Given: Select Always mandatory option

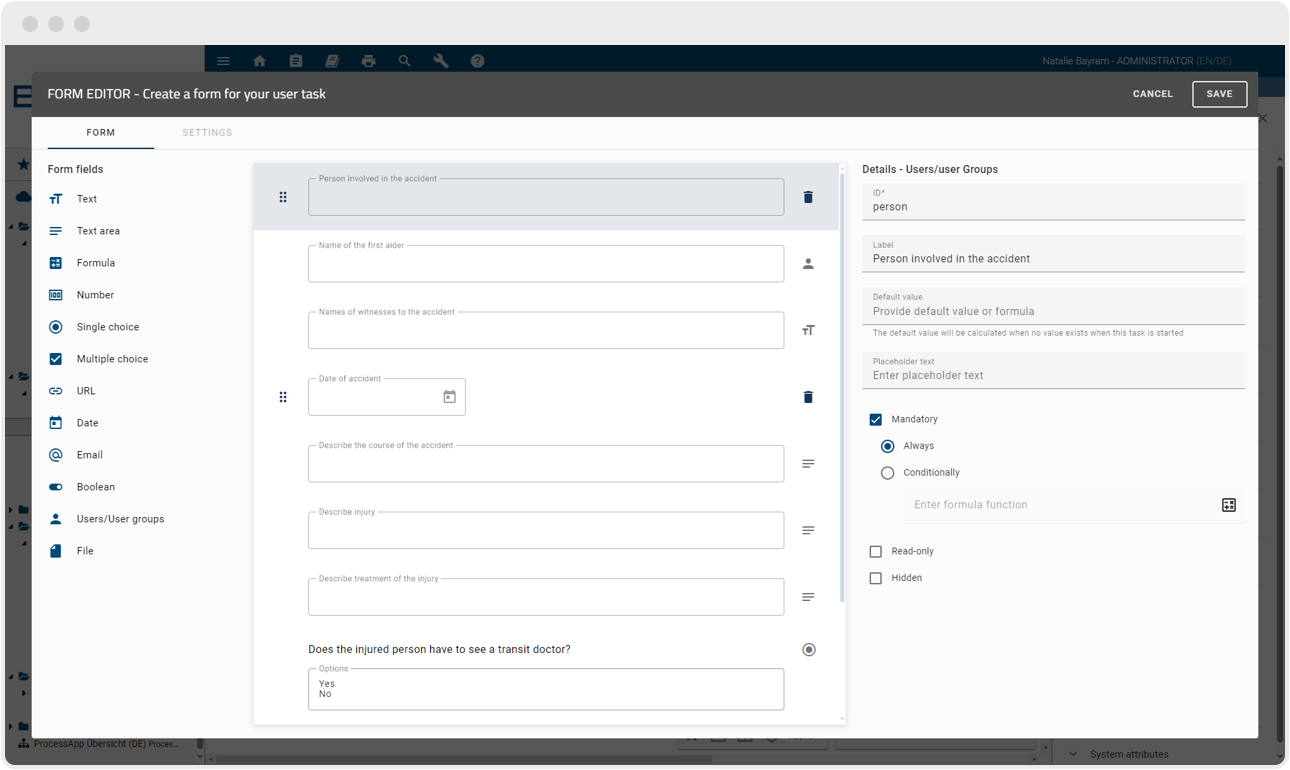Looking at the screenshot, I should (888, 446).
